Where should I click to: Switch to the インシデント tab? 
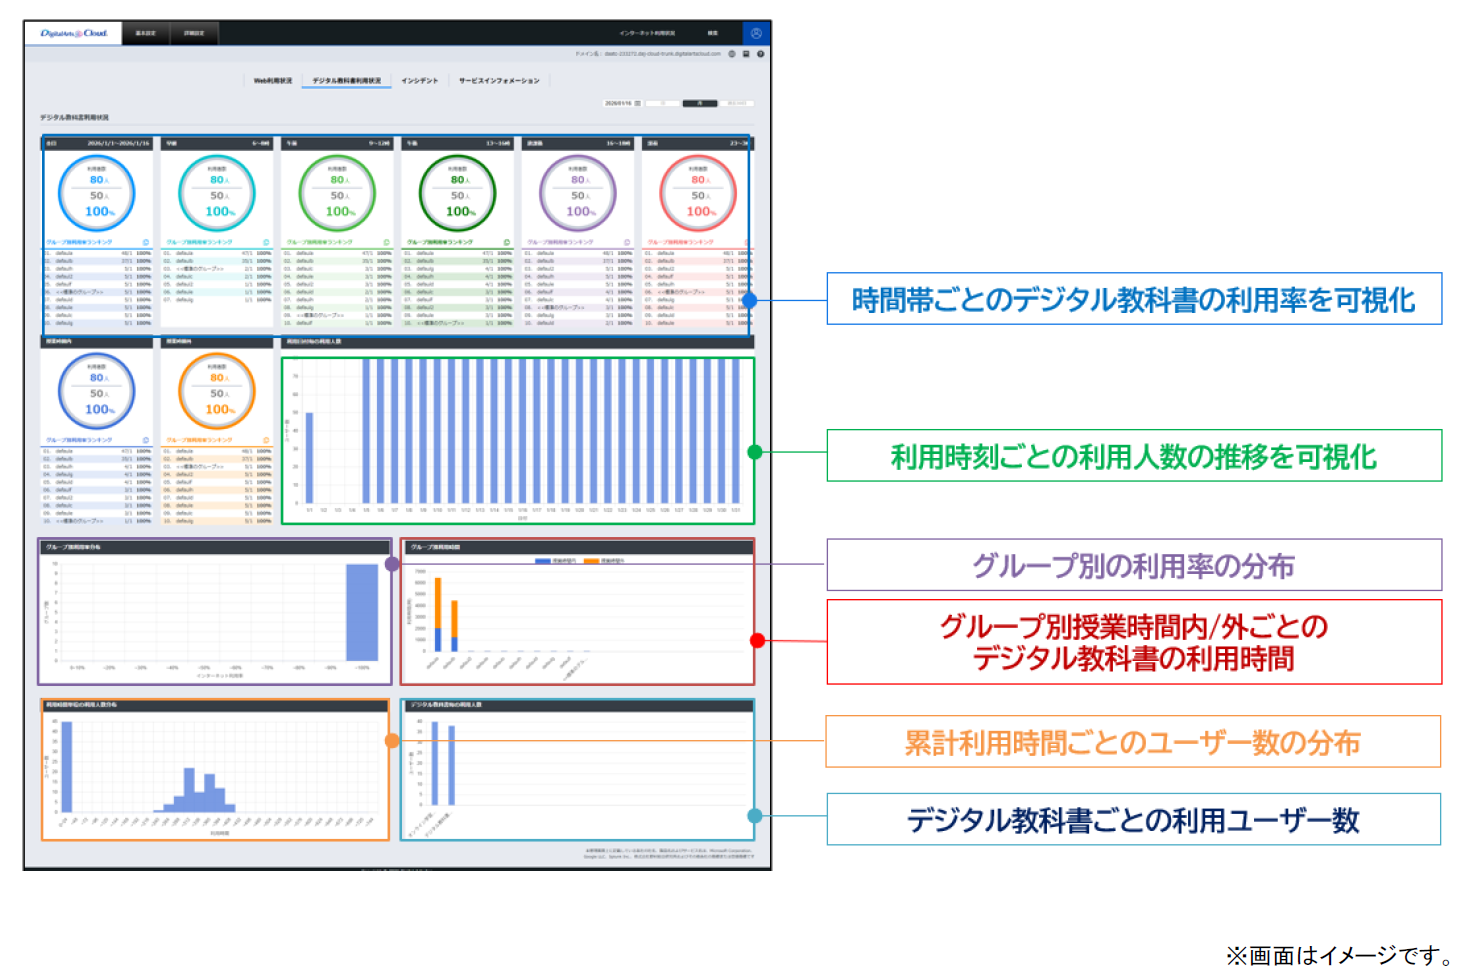(419, 81)
